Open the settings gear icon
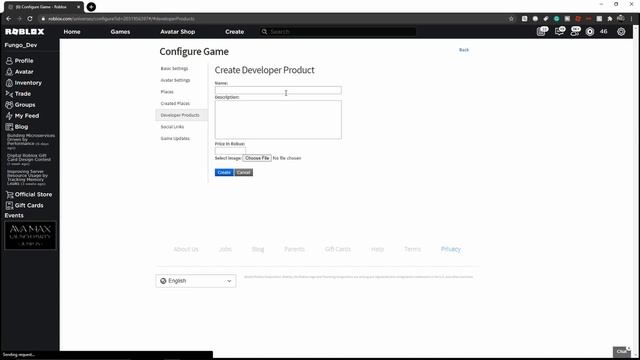Image resolution: width=640 pixels, height=360 pixels. 621,31
